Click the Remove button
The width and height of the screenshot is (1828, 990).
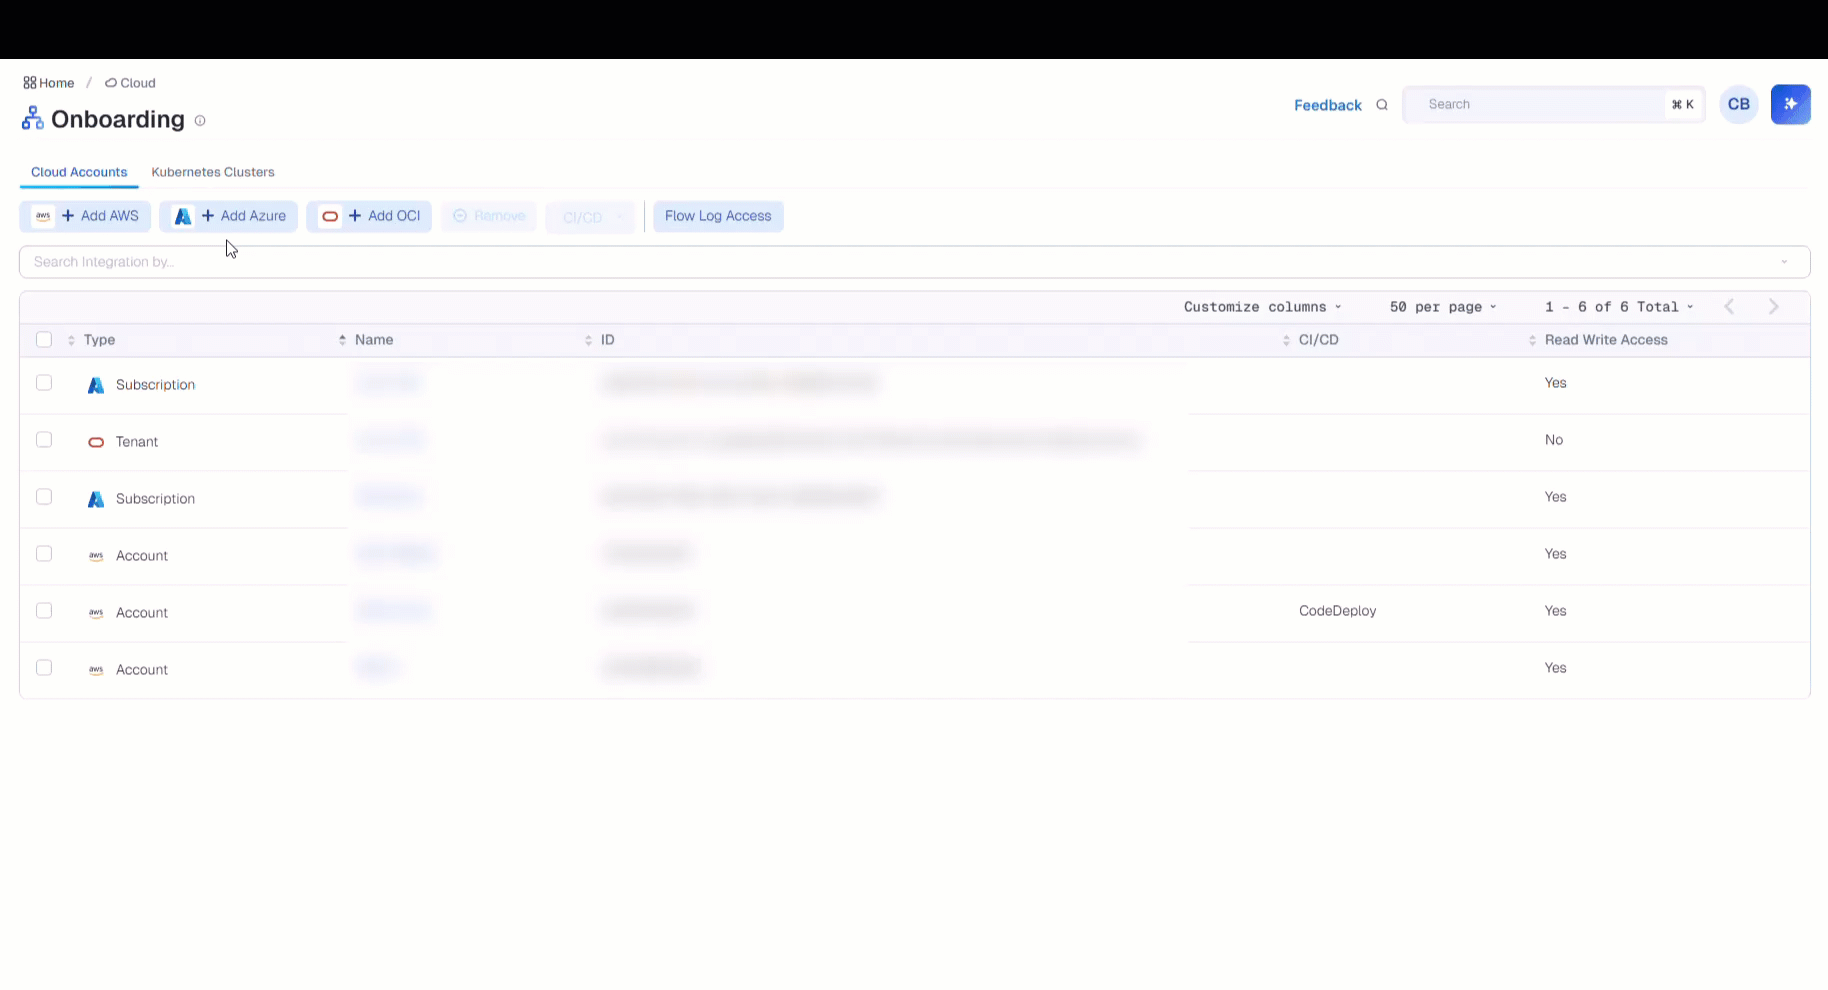(489, 216)
